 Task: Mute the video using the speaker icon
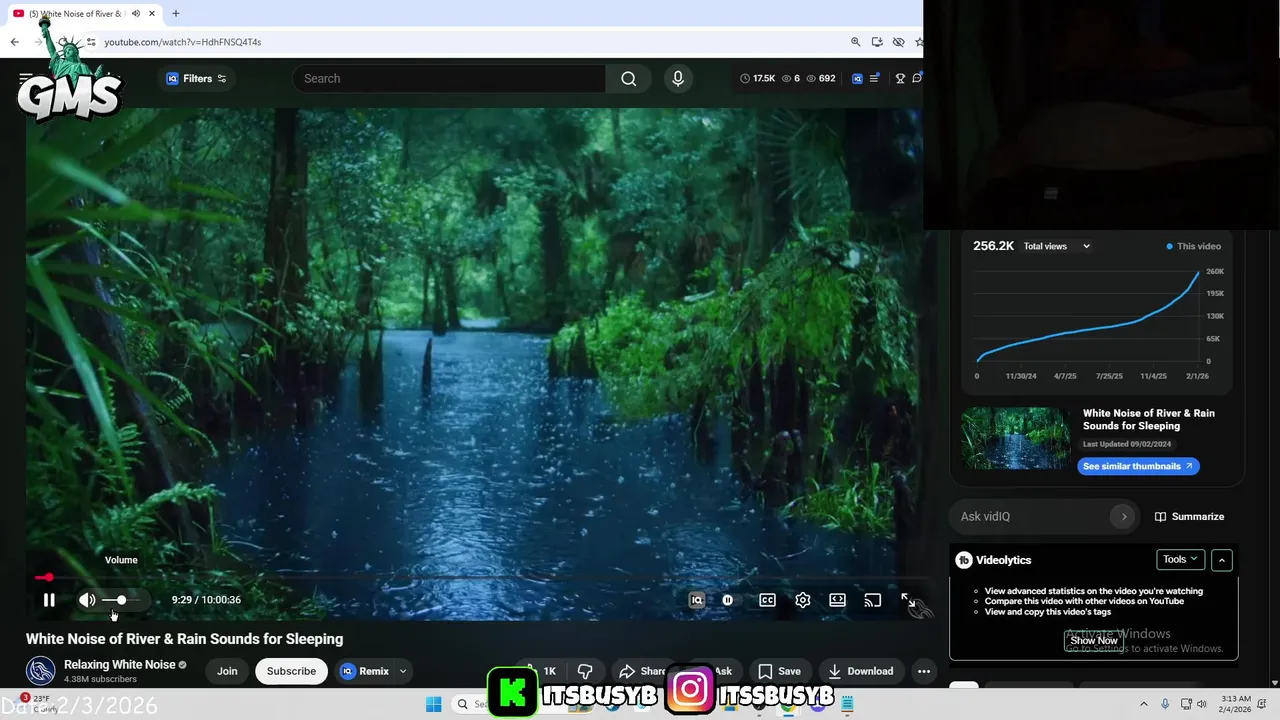click(x=87, y=600)
